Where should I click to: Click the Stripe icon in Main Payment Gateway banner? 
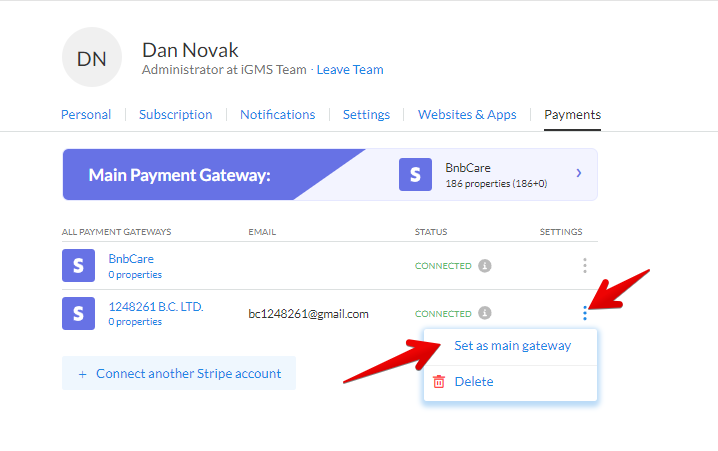tap(415, 175)
